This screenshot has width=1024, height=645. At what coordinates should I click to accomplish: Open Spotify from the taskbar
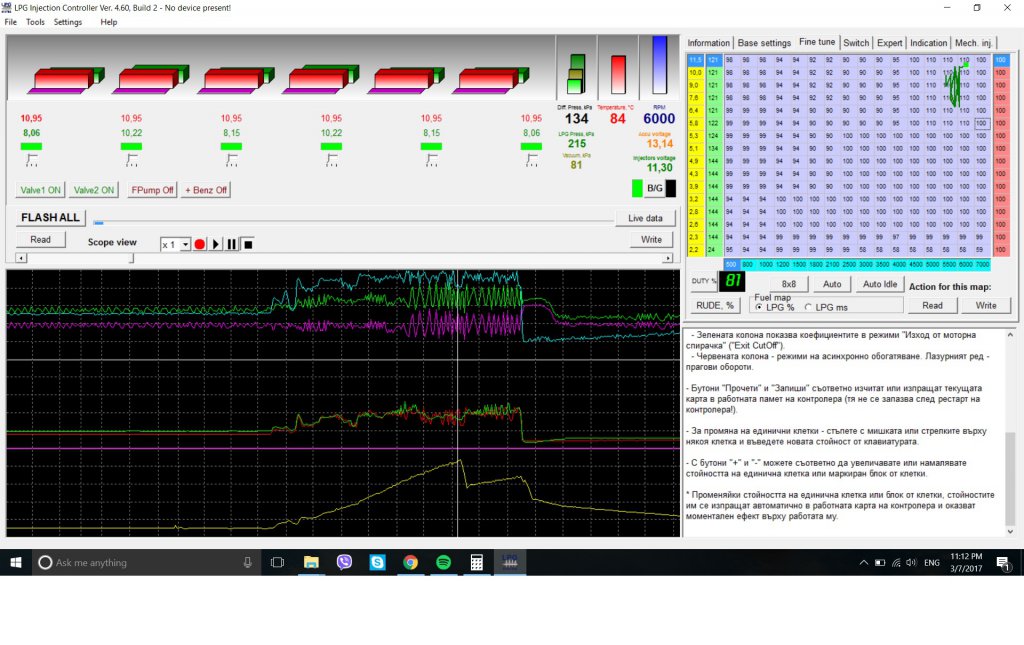tap(443, 563)
